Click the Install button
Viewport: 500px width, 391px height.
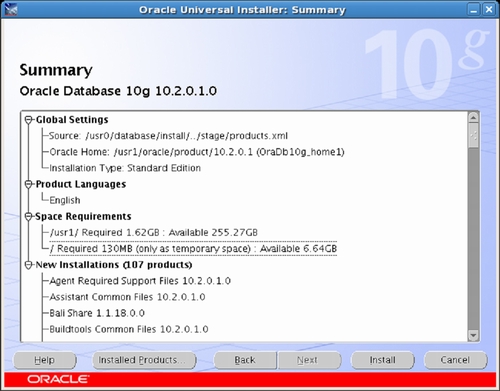pos(382,360)
